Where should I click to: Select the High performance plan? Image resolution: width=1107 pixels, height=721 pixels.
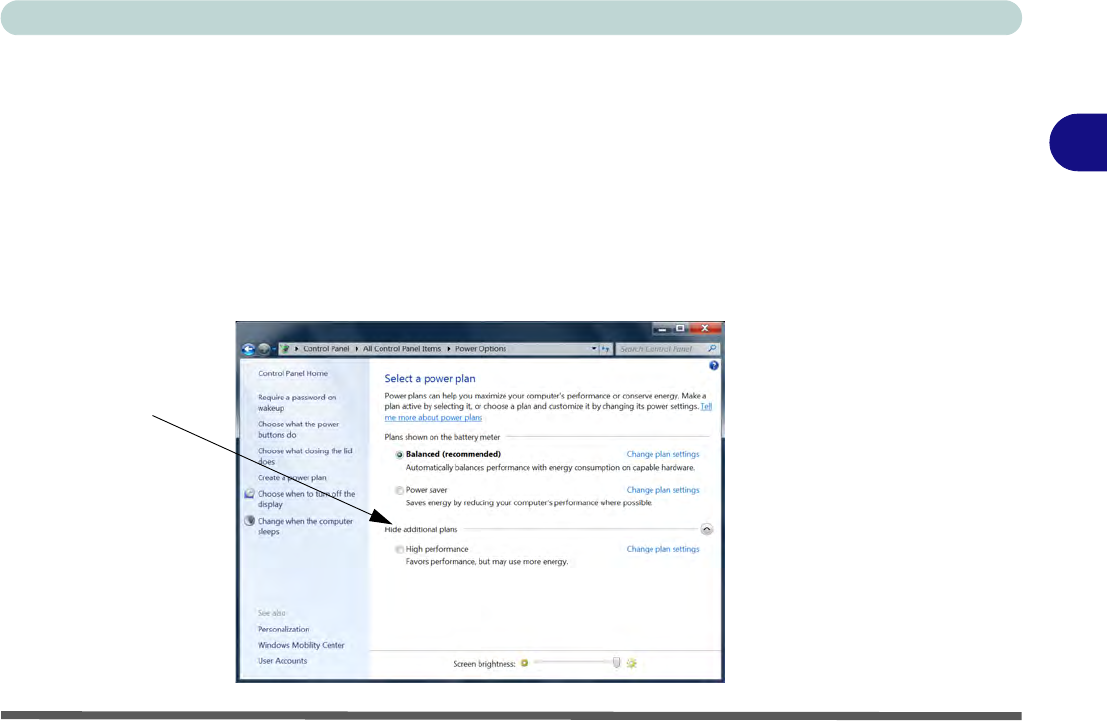[400, 549]
